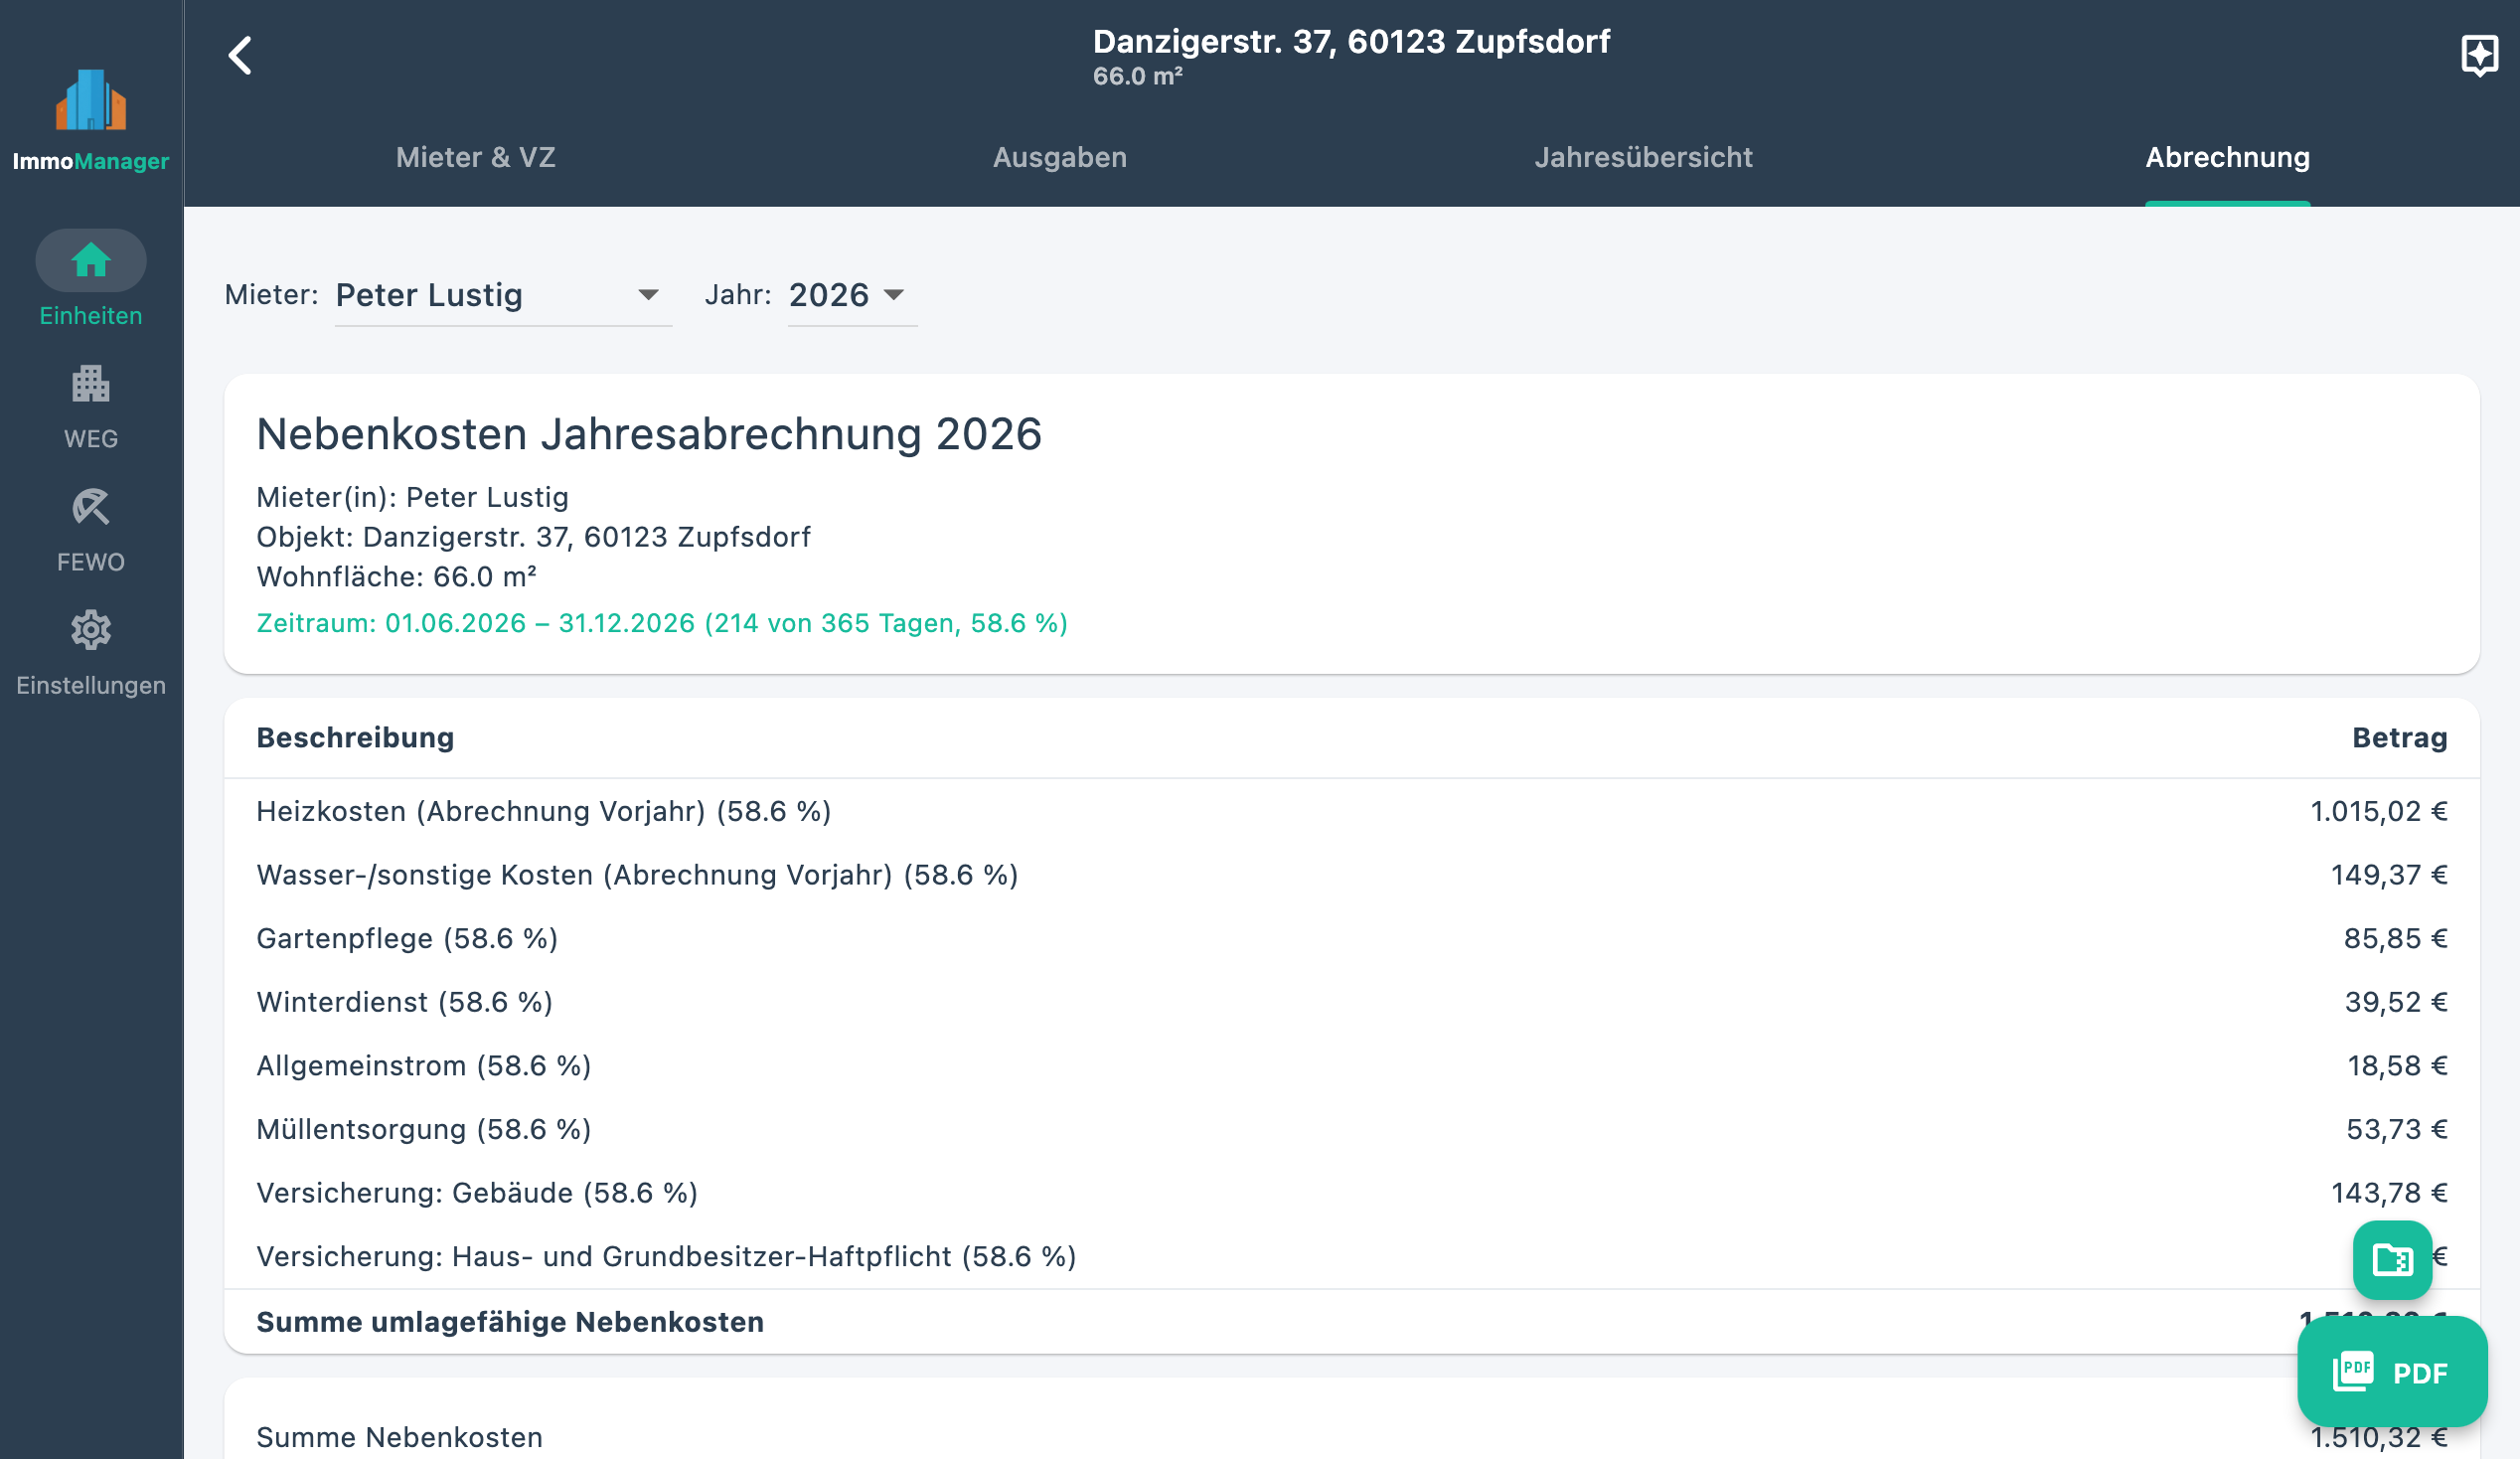Viewport: 2520px width, 1459px height.
Task: Click the Summe Nebenkosten label
Action: point(400,1437)
